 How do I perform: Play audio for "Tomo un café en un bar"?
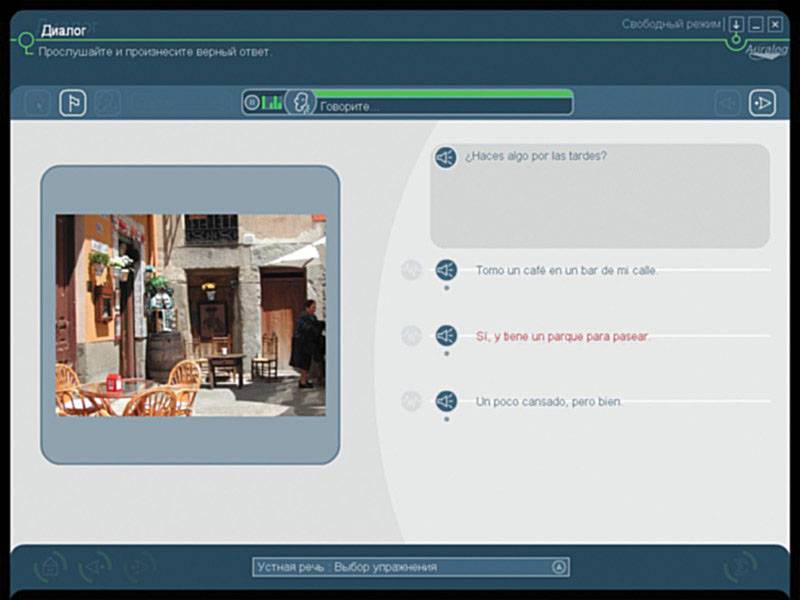446,270
